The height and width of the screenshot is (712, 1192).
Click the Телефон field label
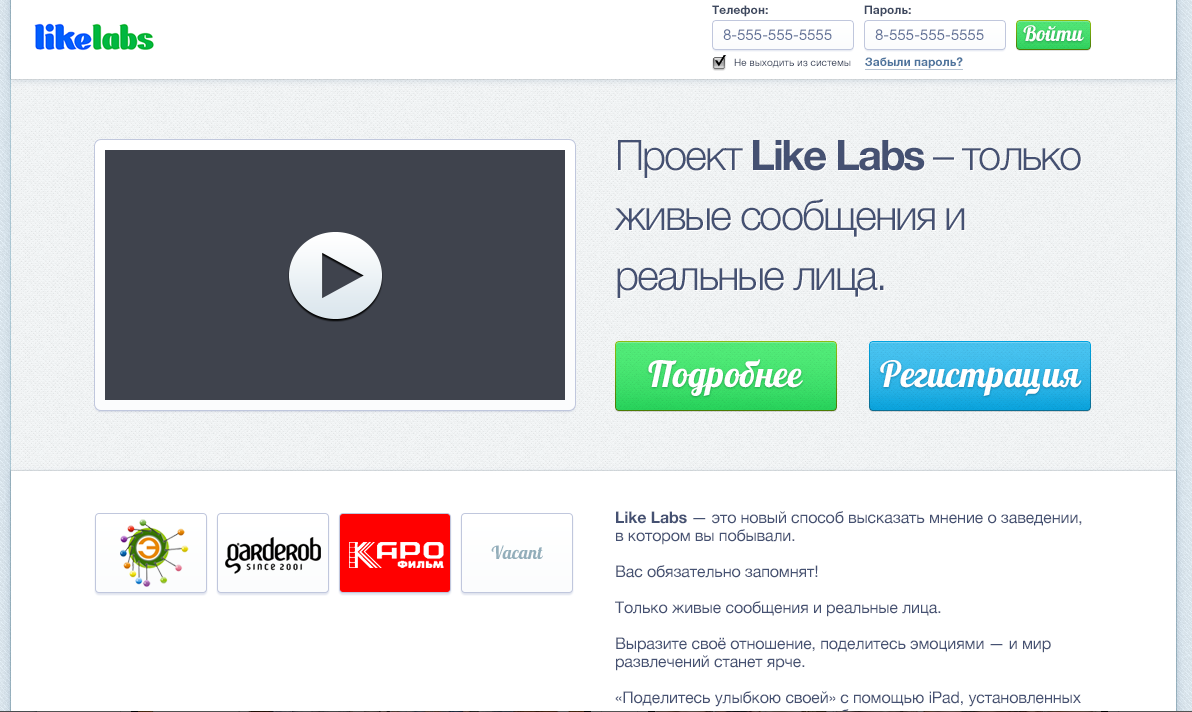pos(740,11)
